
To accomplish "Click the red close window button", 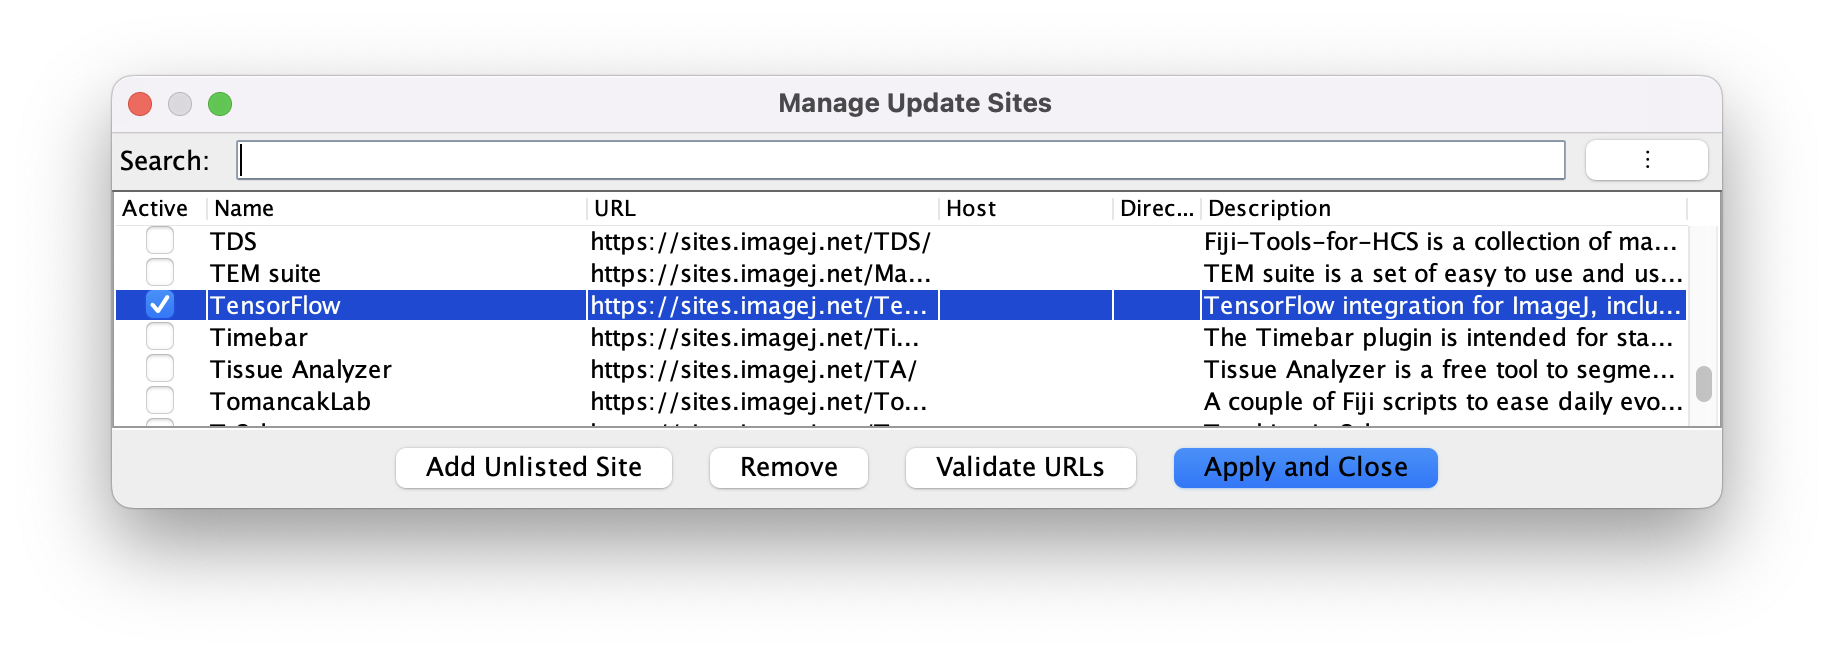I will (x=140, y=104).
